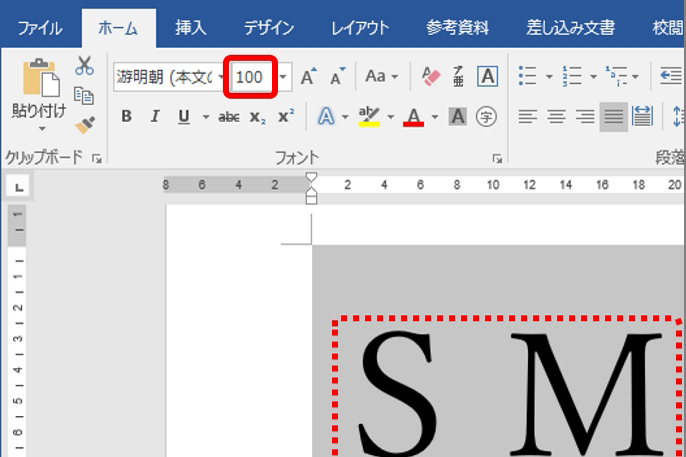Switch to the 差し込み文書 tab
This screenshot has width=686, height=457.
(x=570, y=28)
